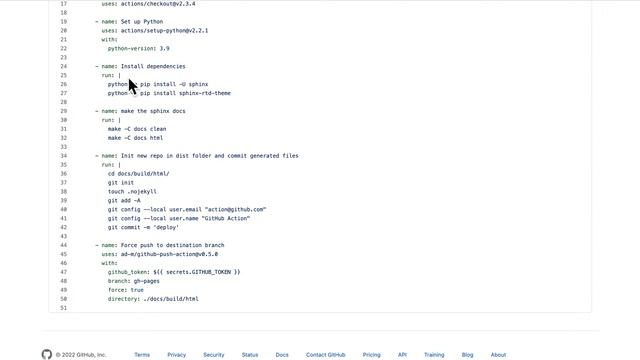This screenshot has height=360, width=640.
Task: Select line number 22
Action: [x=64, y=49]
